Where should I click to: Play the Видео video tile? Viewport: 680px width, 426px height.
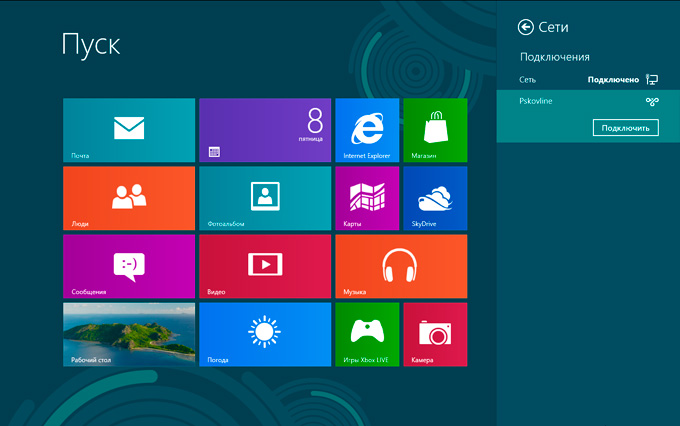264,266
